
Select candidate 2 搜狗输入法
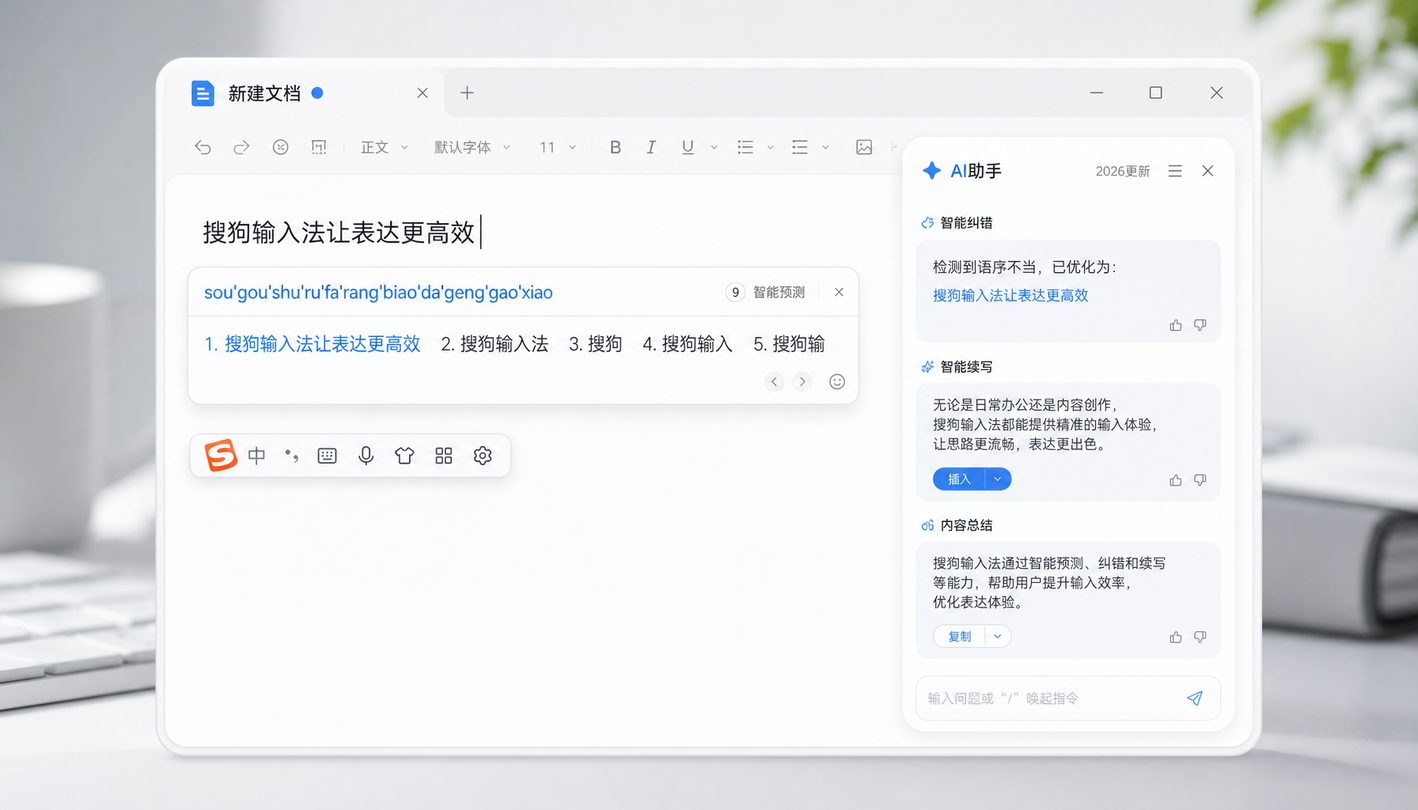coord(494,344)
